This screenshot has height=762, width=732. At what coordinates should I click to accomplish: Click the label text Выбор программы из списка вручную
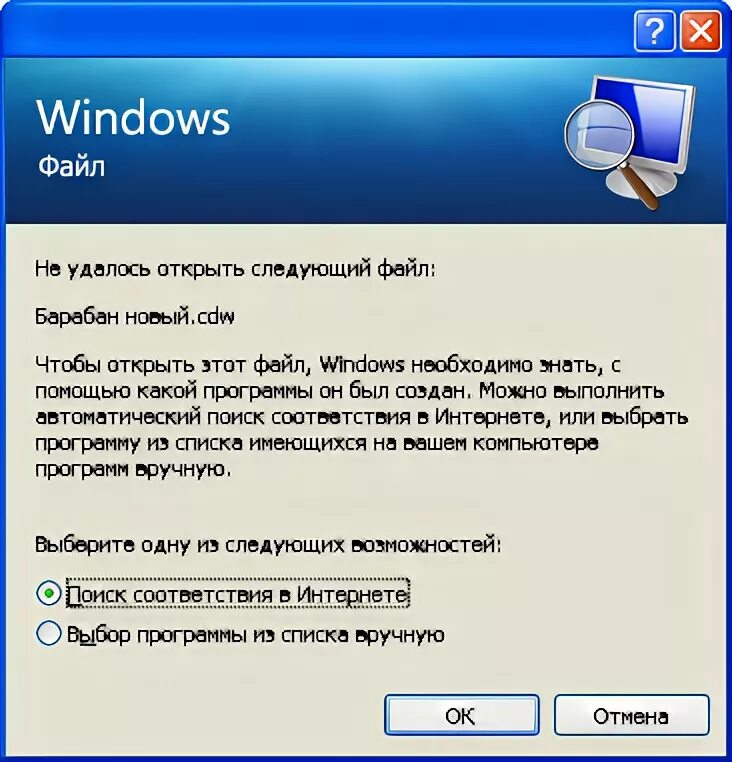pos(256,635)
